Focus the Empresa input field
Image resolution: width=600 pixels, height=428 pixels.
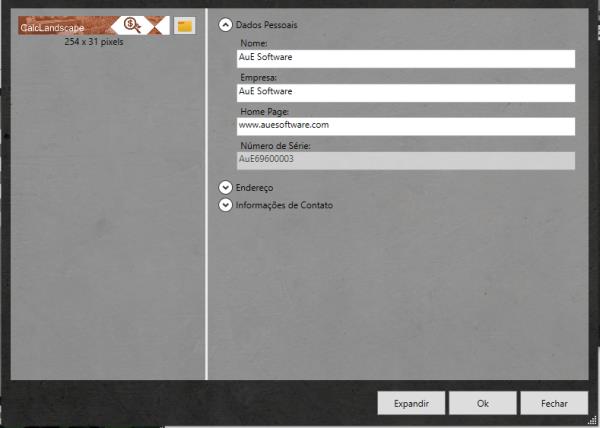pos(405,92)
